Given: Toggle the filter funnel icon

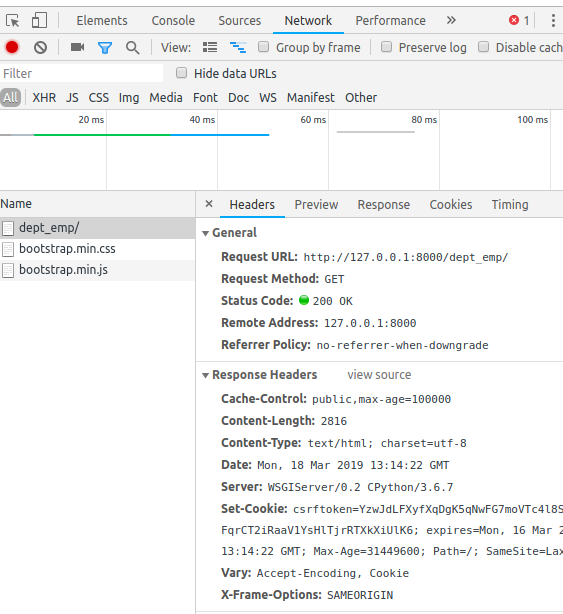Looking at the screenshot, I should point(105,48).
